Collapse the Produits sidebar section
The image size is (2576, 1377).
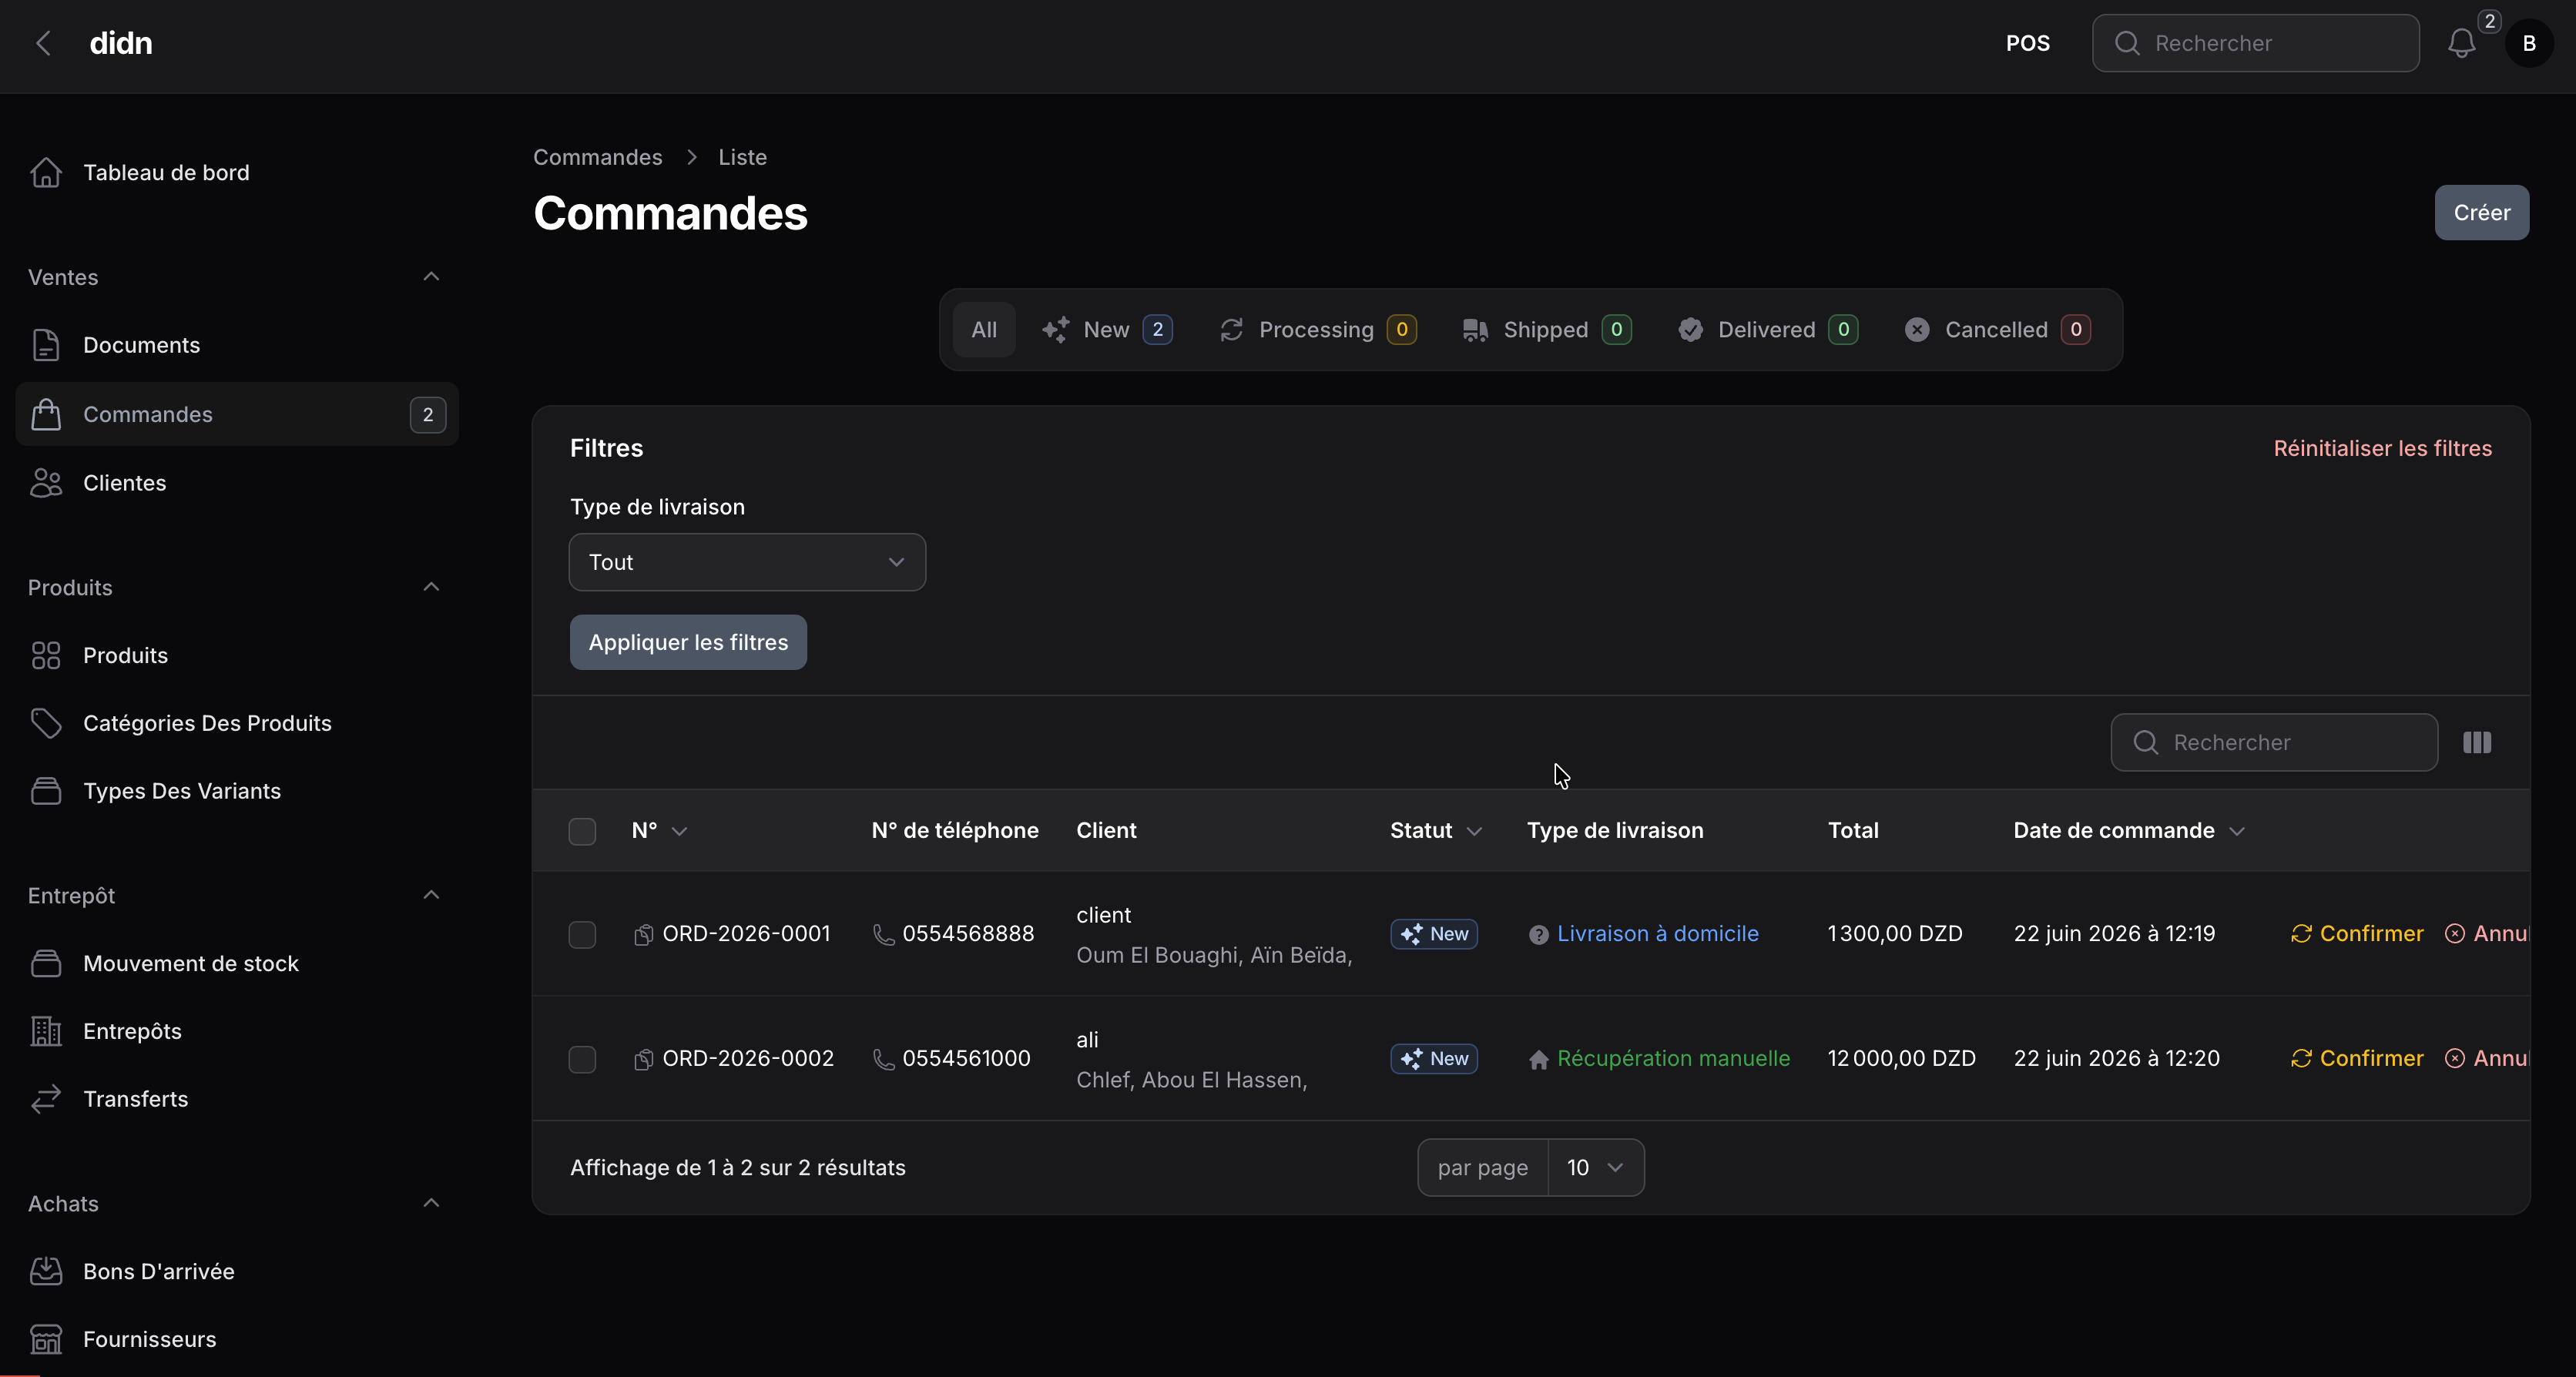pos(431,587)
